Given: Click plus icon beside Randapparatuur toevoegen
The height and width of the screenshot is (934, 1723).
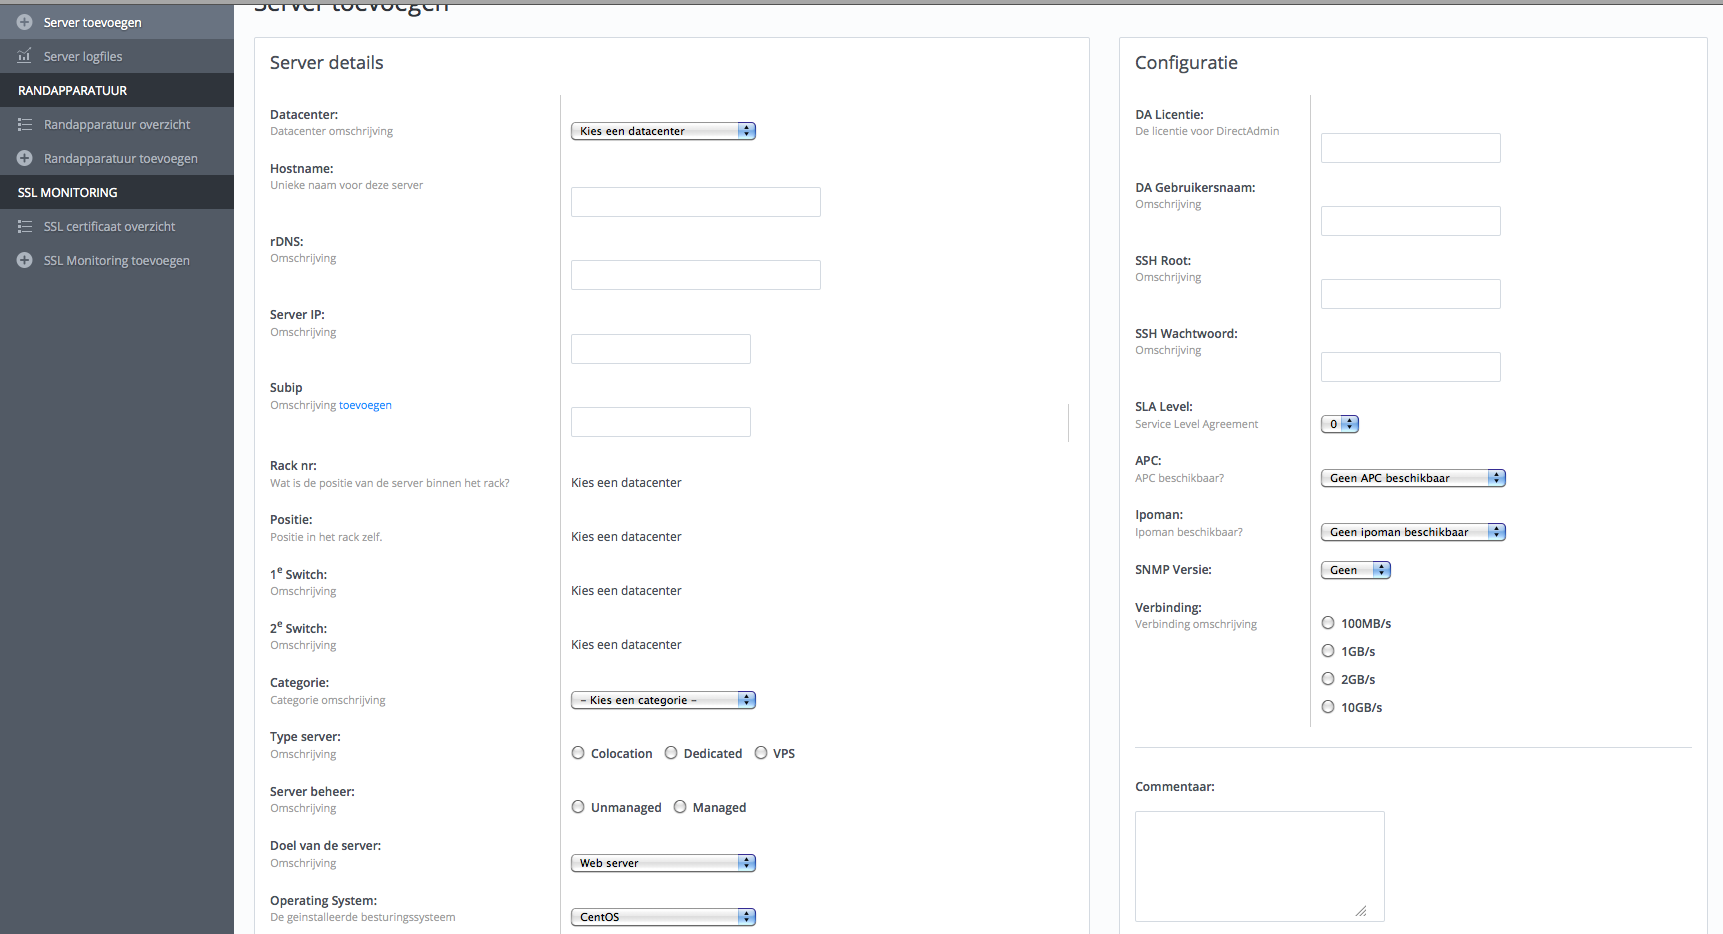Looking at the screenshot, I should point(25,158).
